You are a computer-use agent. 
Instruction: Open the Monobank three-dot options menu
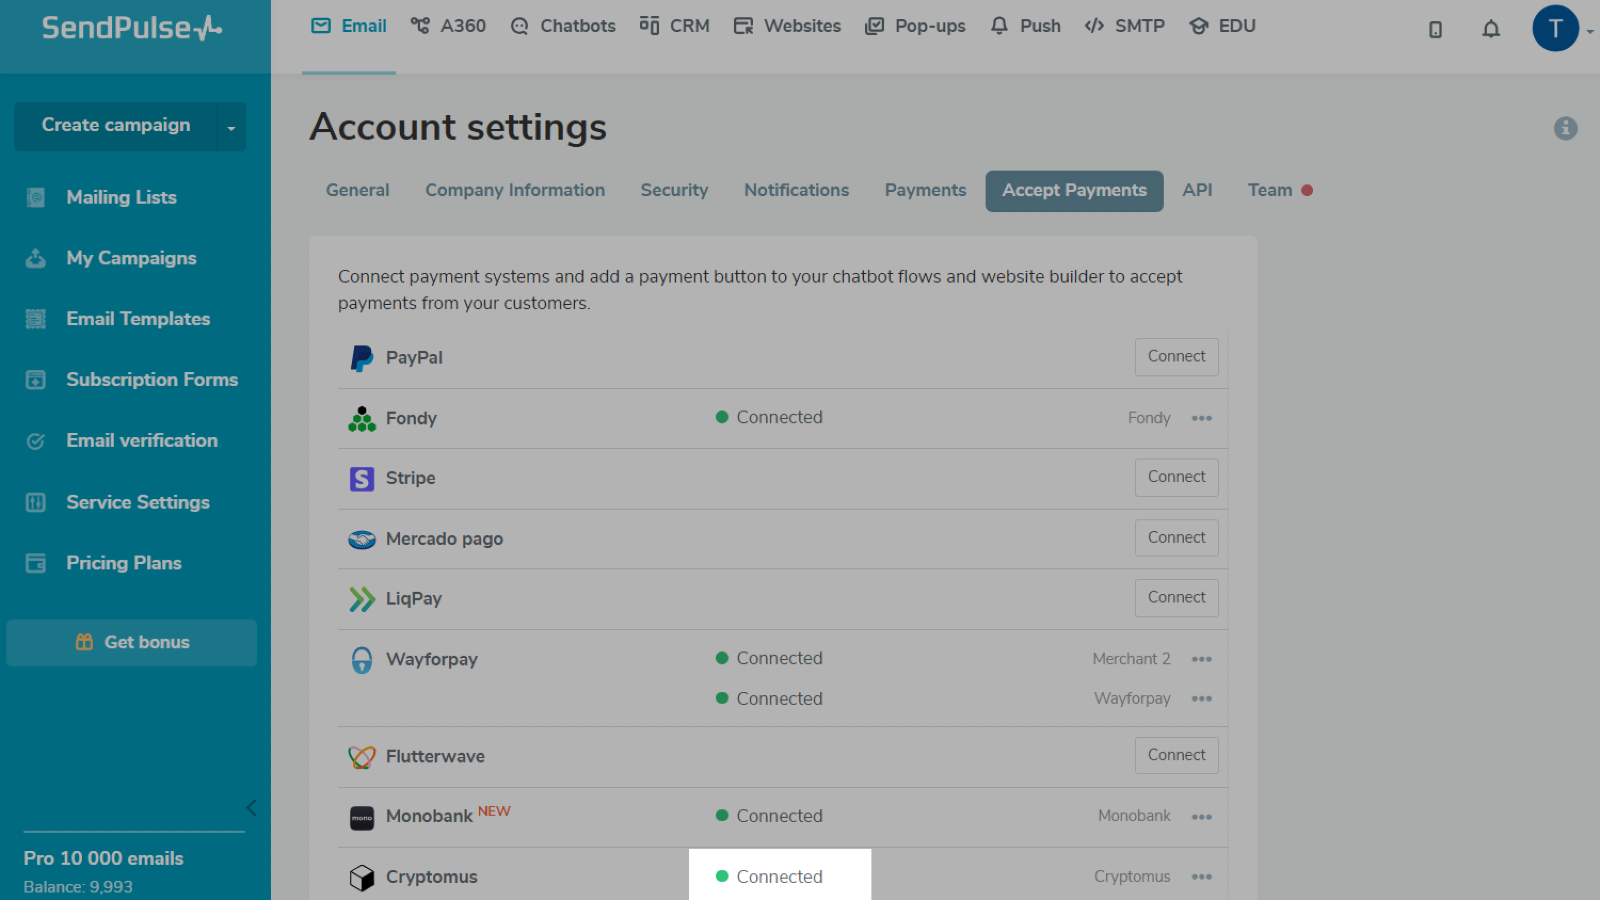1201,817
